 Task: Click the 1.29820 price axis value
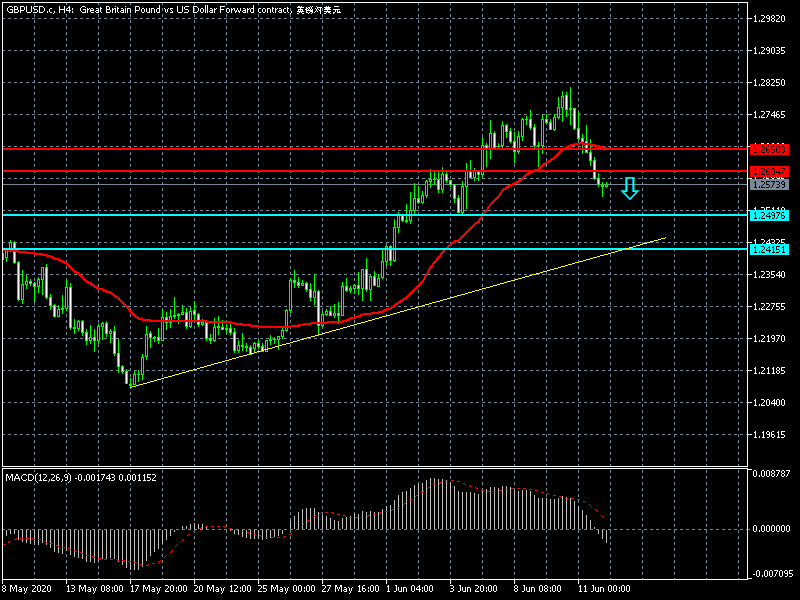pos(769,18)
